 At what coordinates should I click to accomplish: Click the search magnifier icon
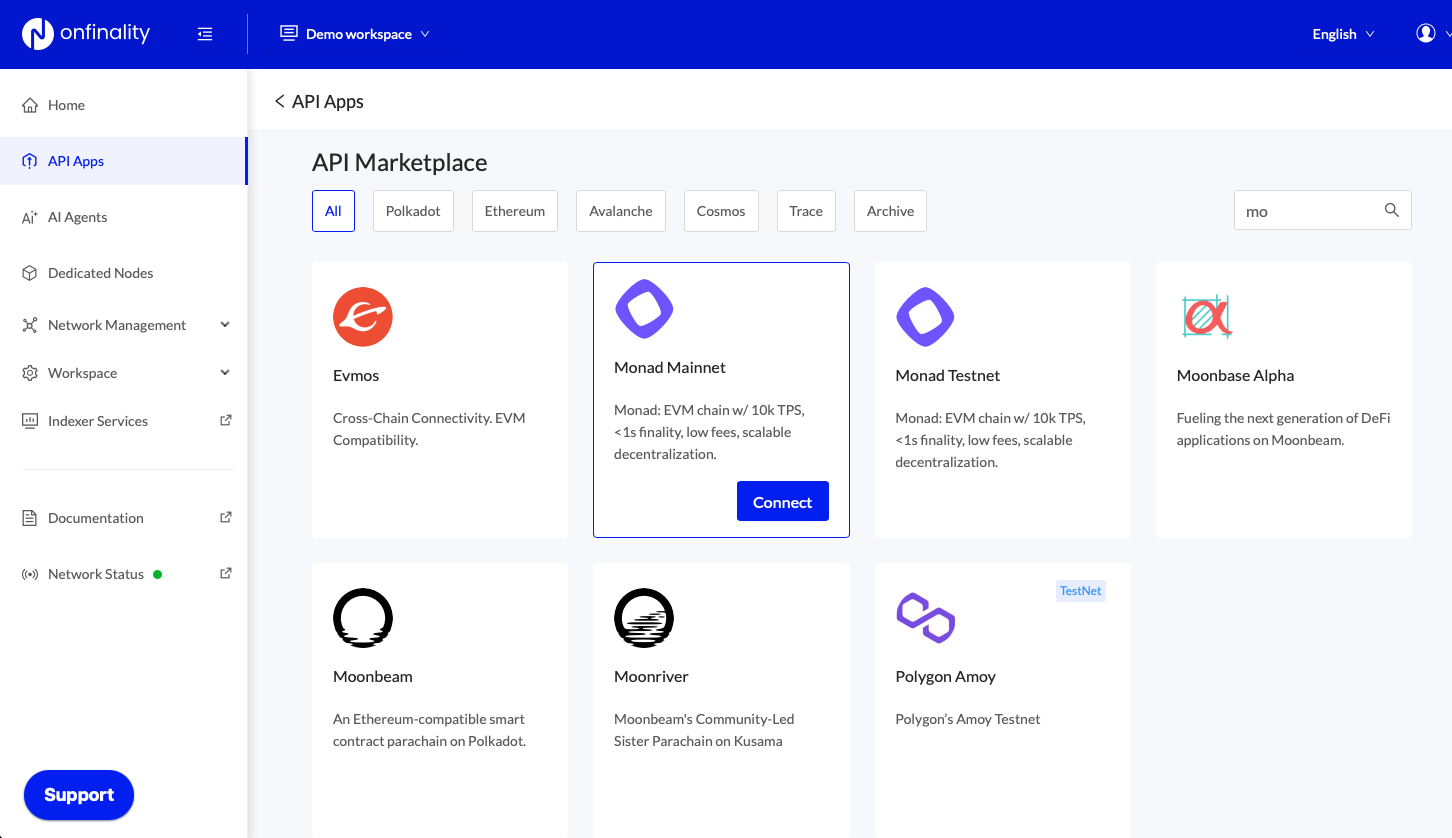click(1391, 210)
